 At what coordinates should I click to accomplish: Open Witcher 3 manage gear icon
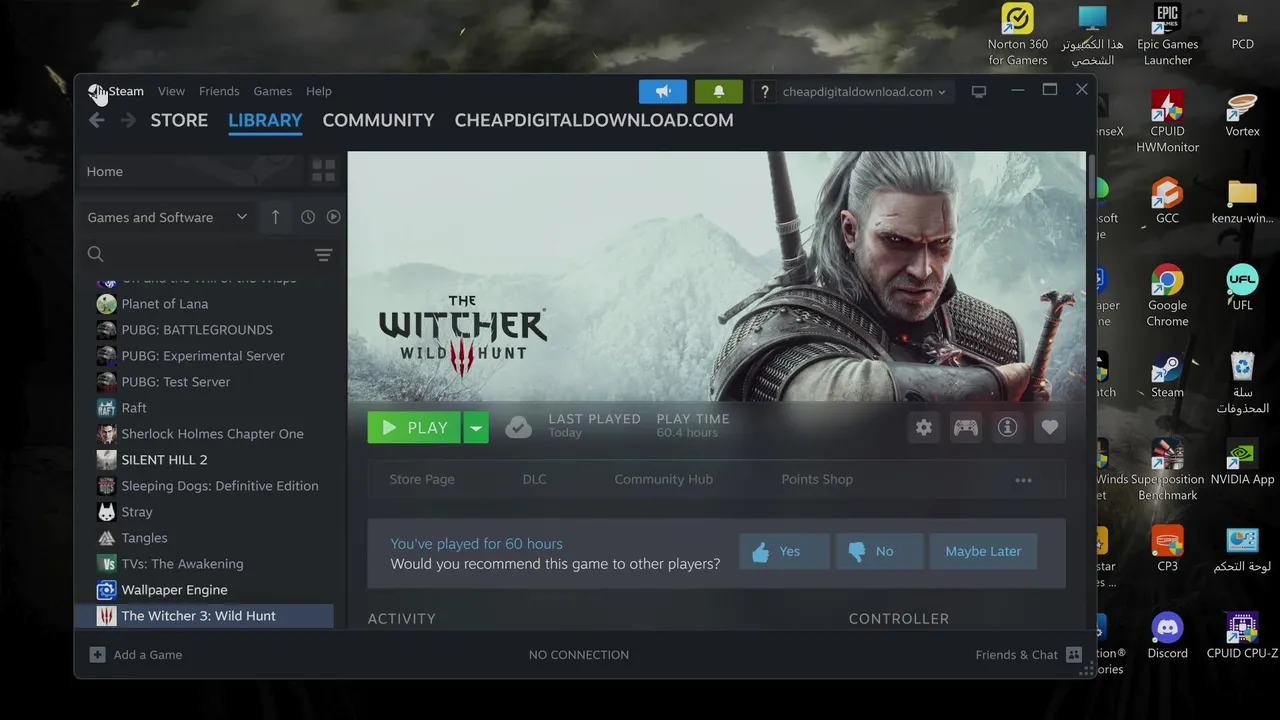coord(924,427)
